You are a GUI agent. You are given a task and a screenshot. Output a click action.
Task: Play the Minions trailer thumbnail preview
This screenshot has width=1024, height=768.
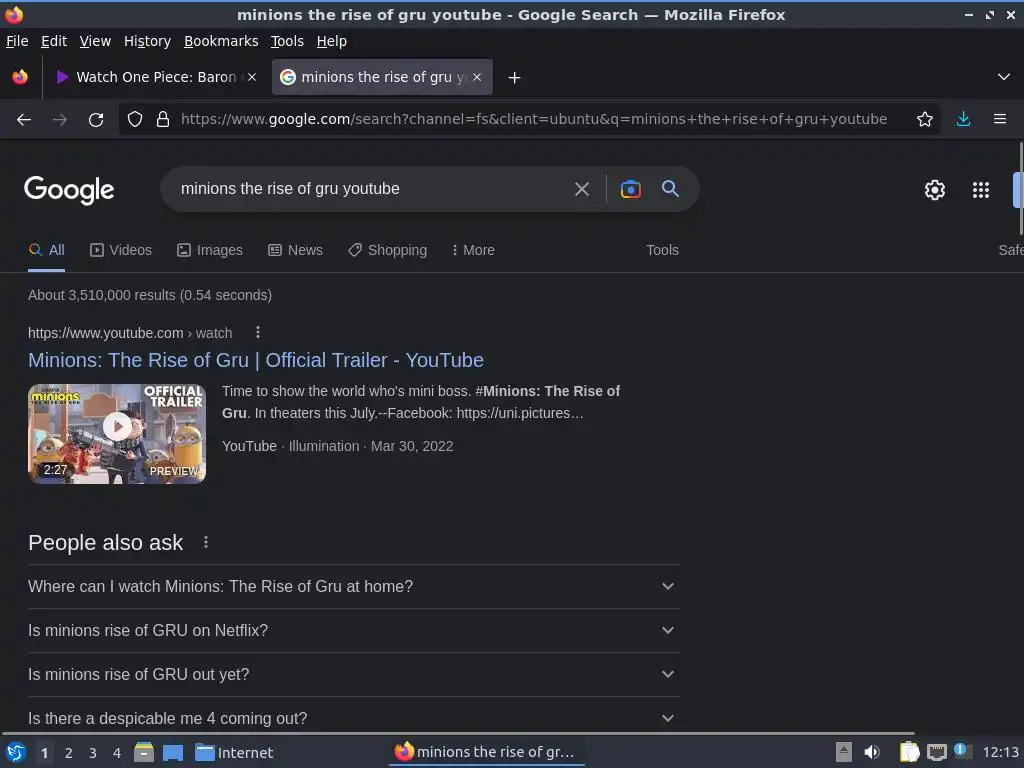point(117,434)
